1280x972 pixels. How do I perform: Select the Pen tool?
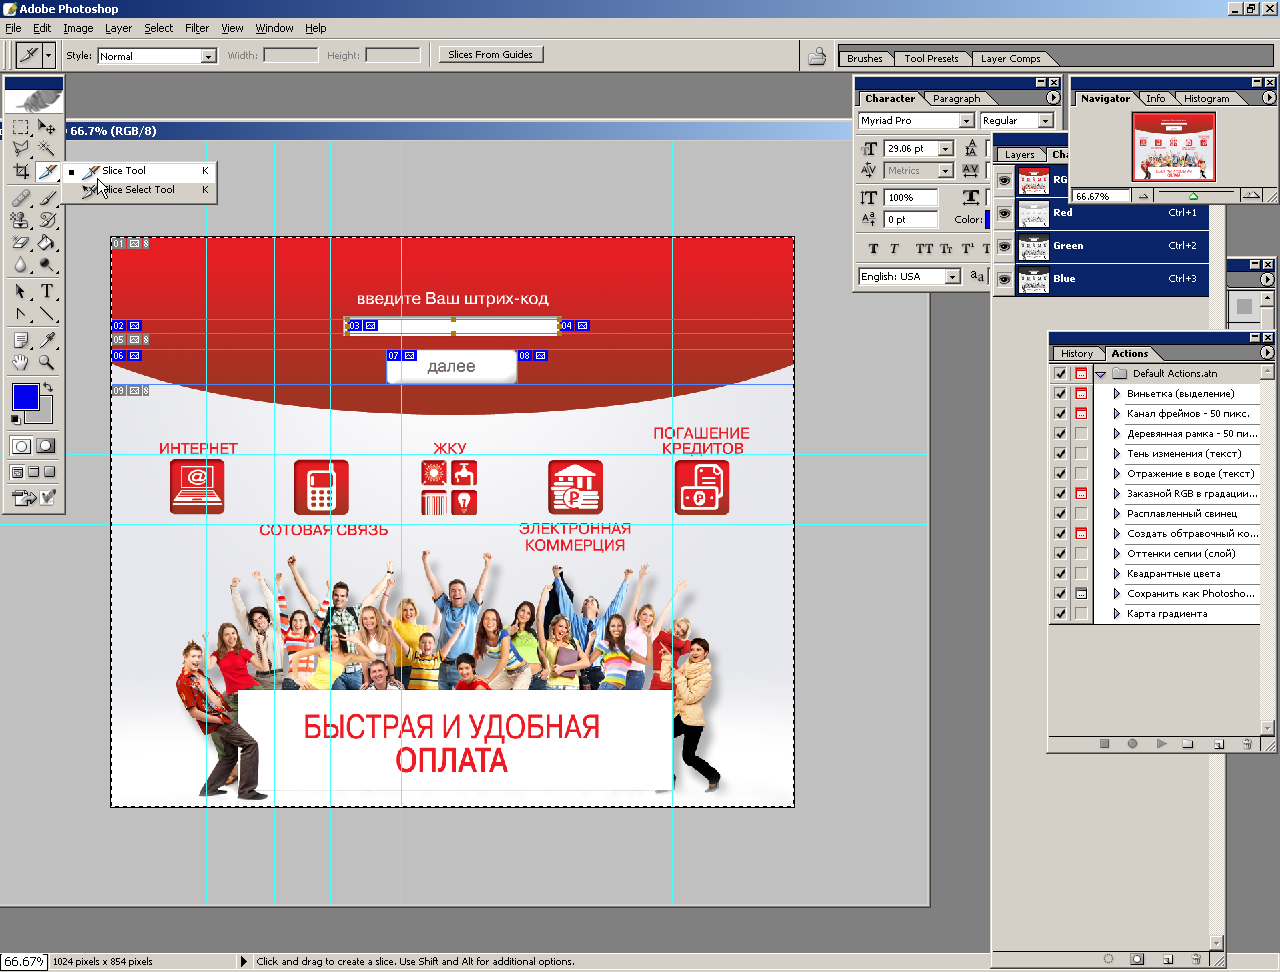(21, 314)
